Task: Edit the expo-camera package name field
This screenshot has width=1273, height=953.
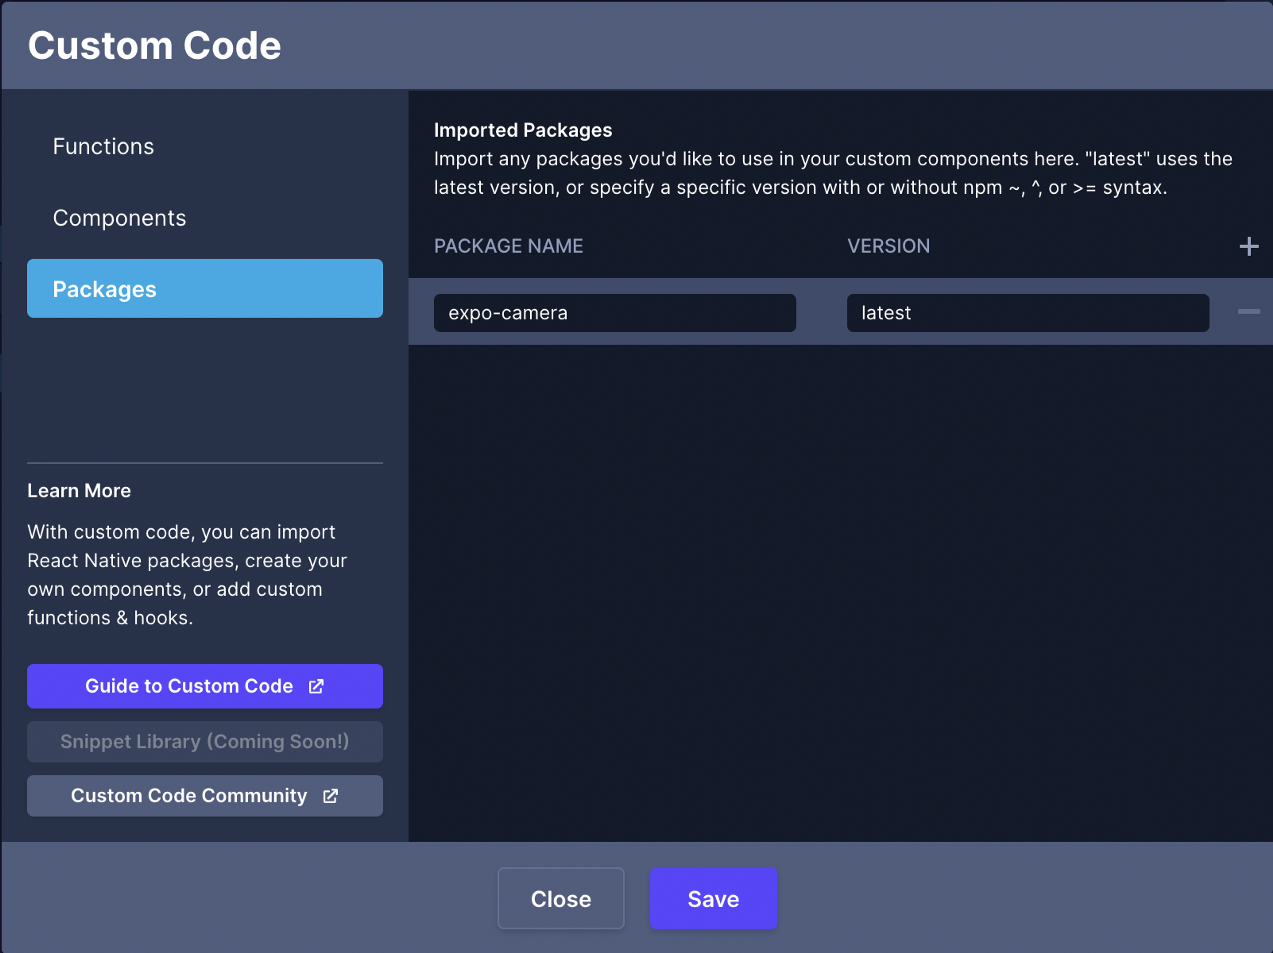Action: (614, 313)
